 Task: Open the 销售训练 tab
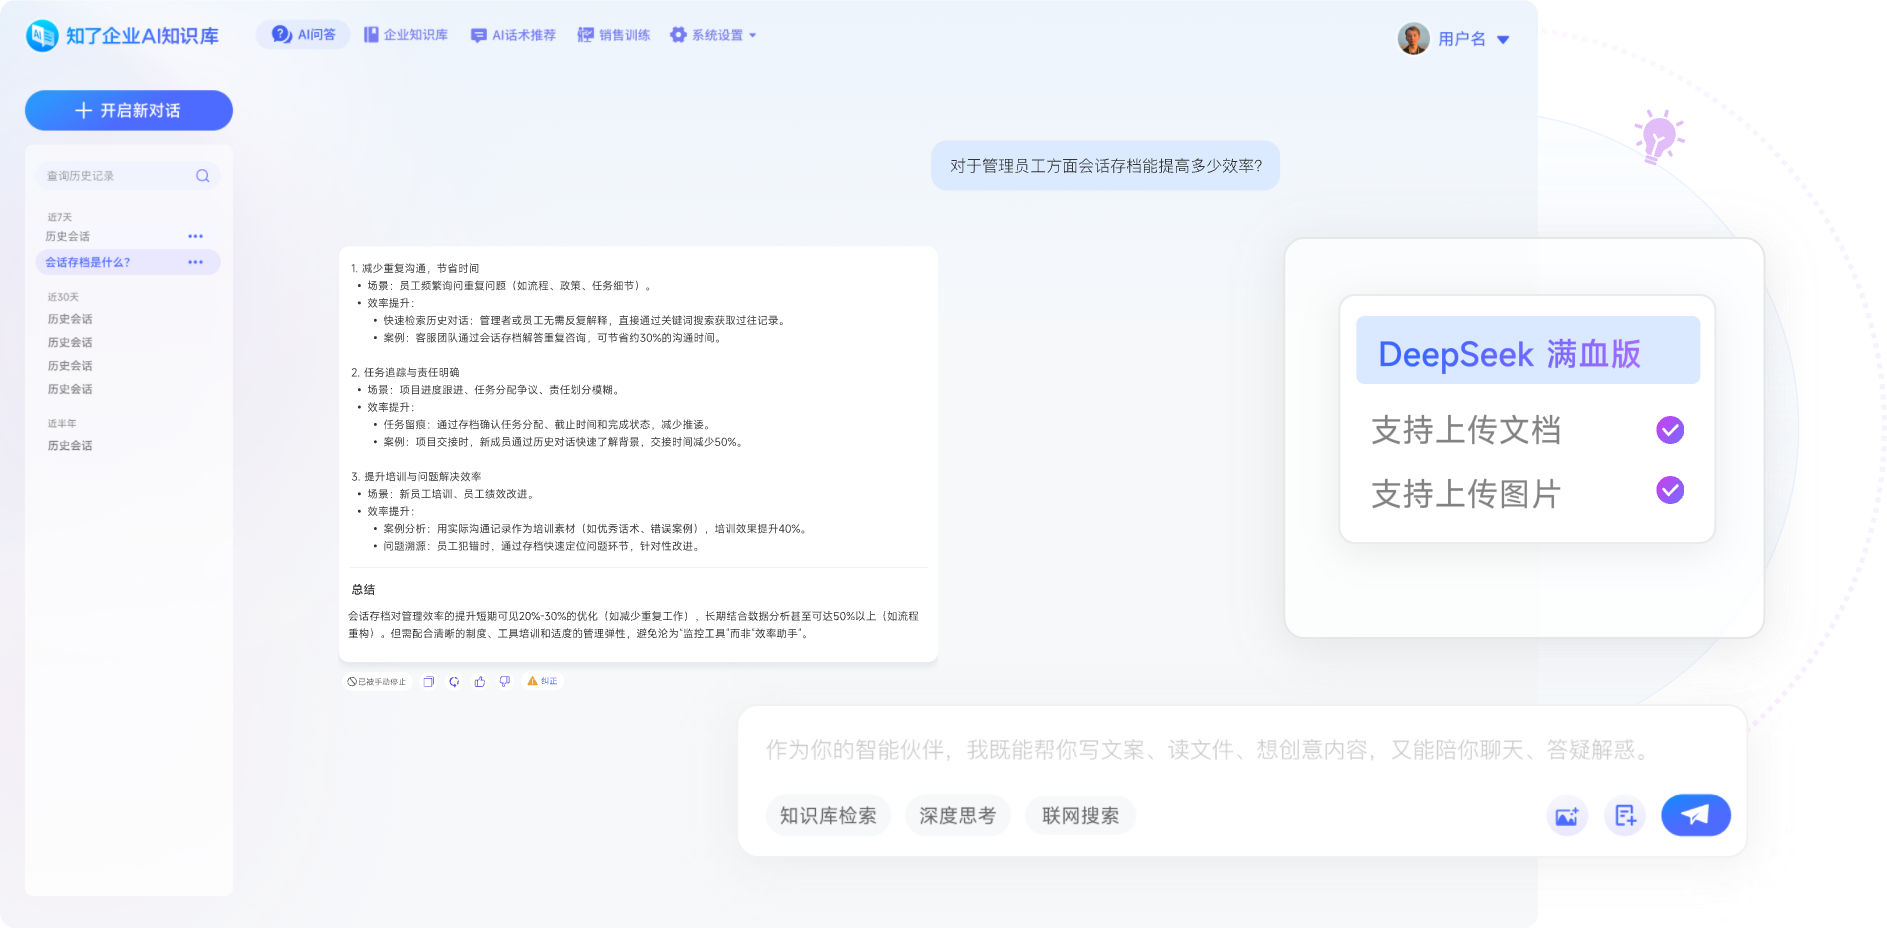click(614, 35)
